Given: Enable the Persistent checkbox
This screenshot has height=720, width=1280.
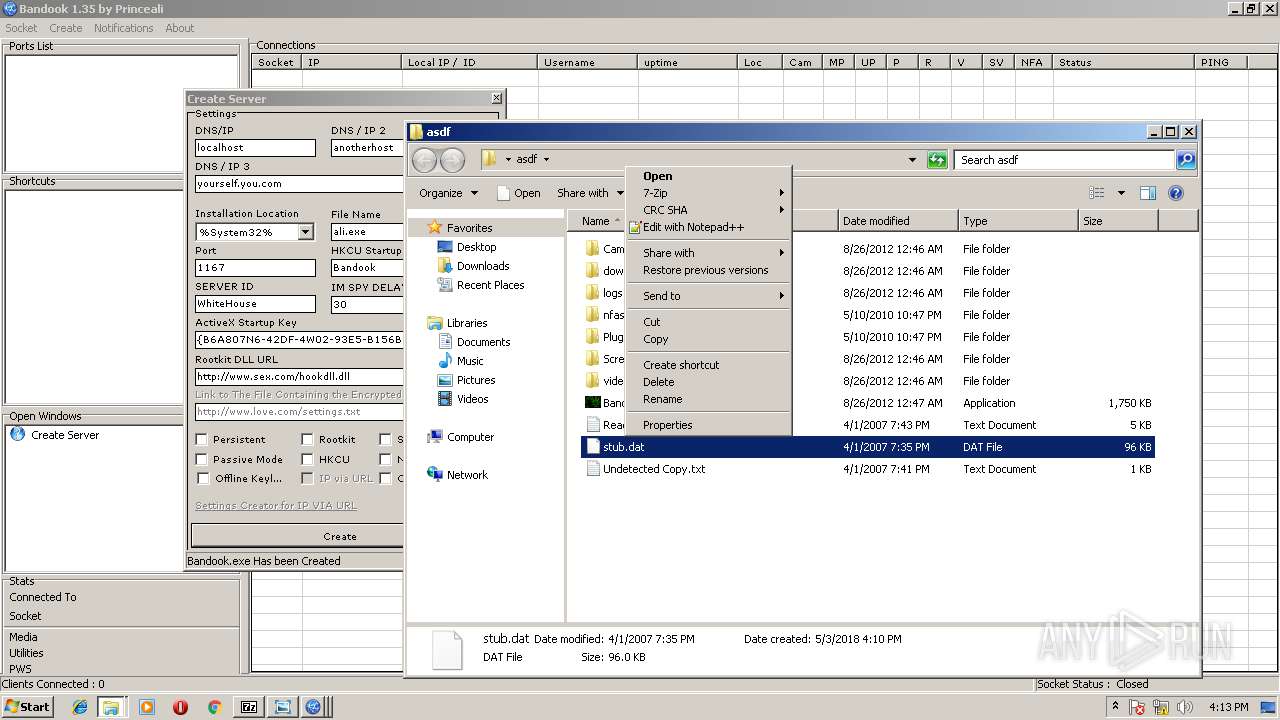Looking at the screenshot, I should coord(202,439).
